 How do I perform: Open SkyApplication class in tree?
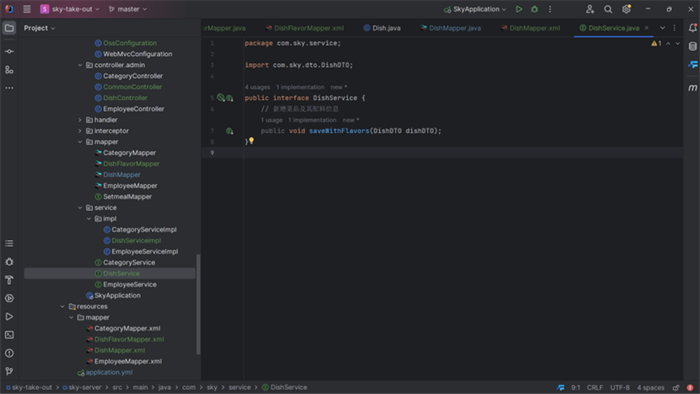pos(113,295)
